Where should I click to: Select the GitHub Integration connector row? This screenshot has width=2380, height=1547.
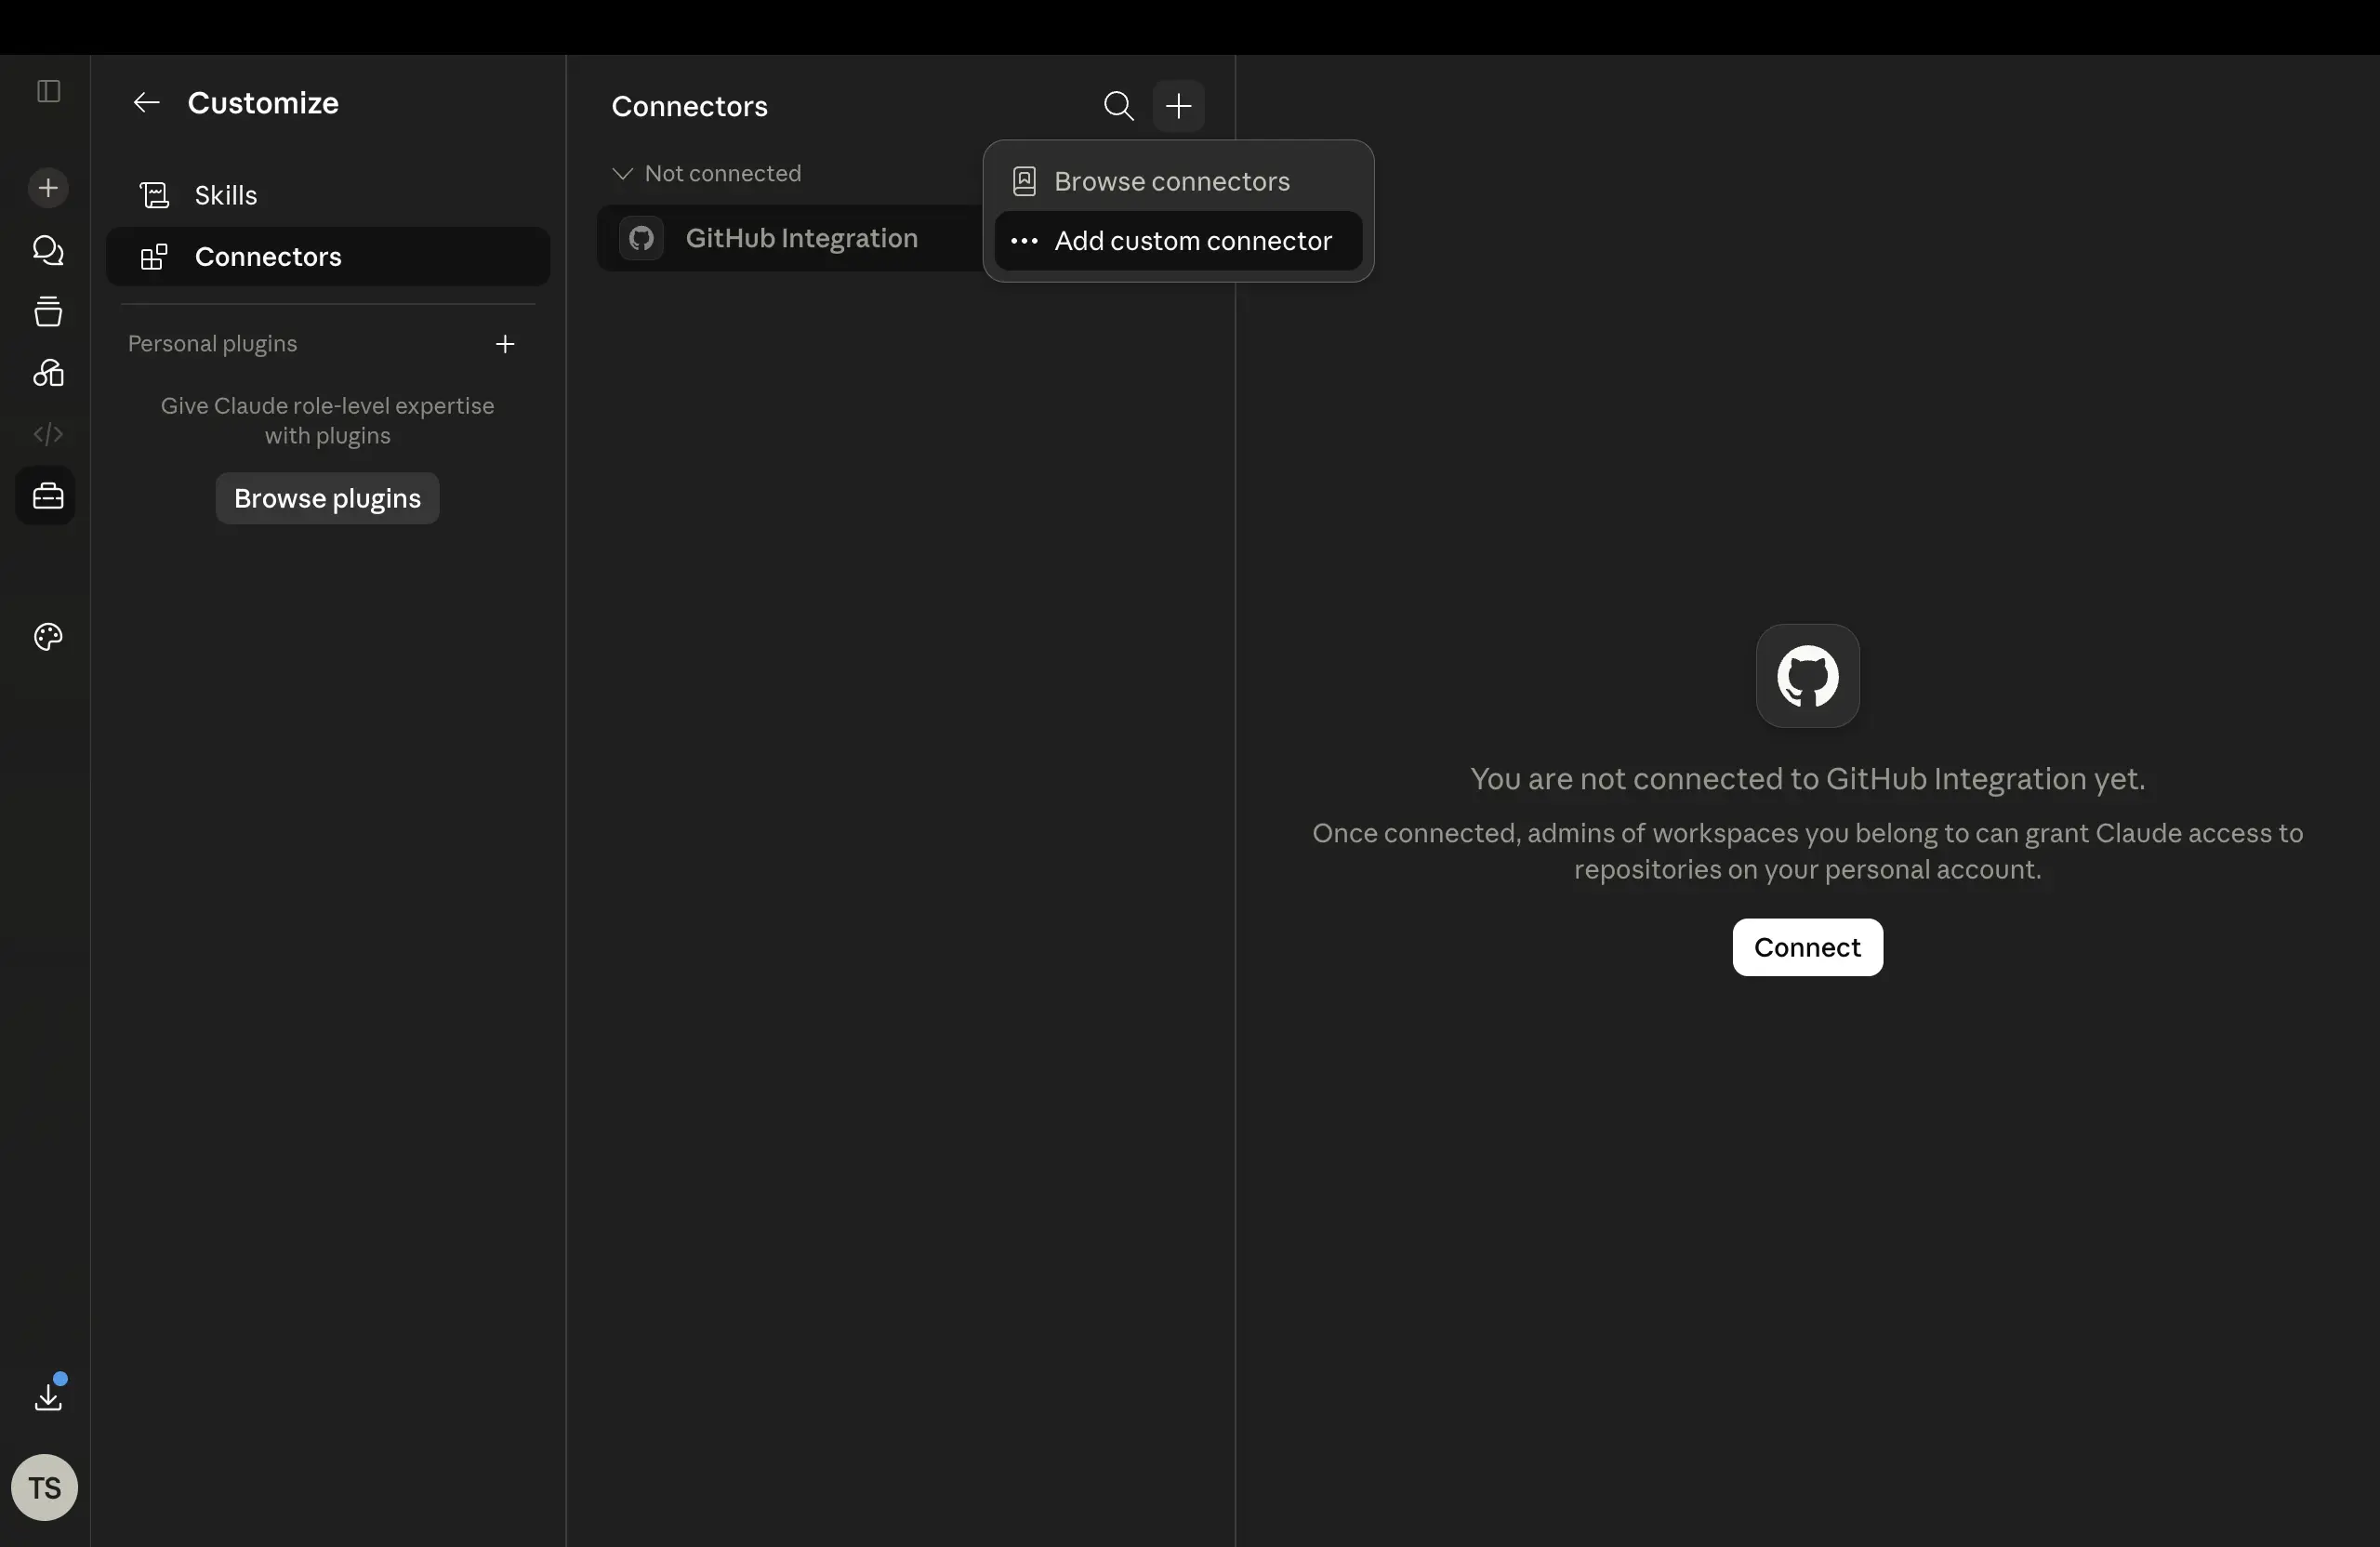[790, 238]
